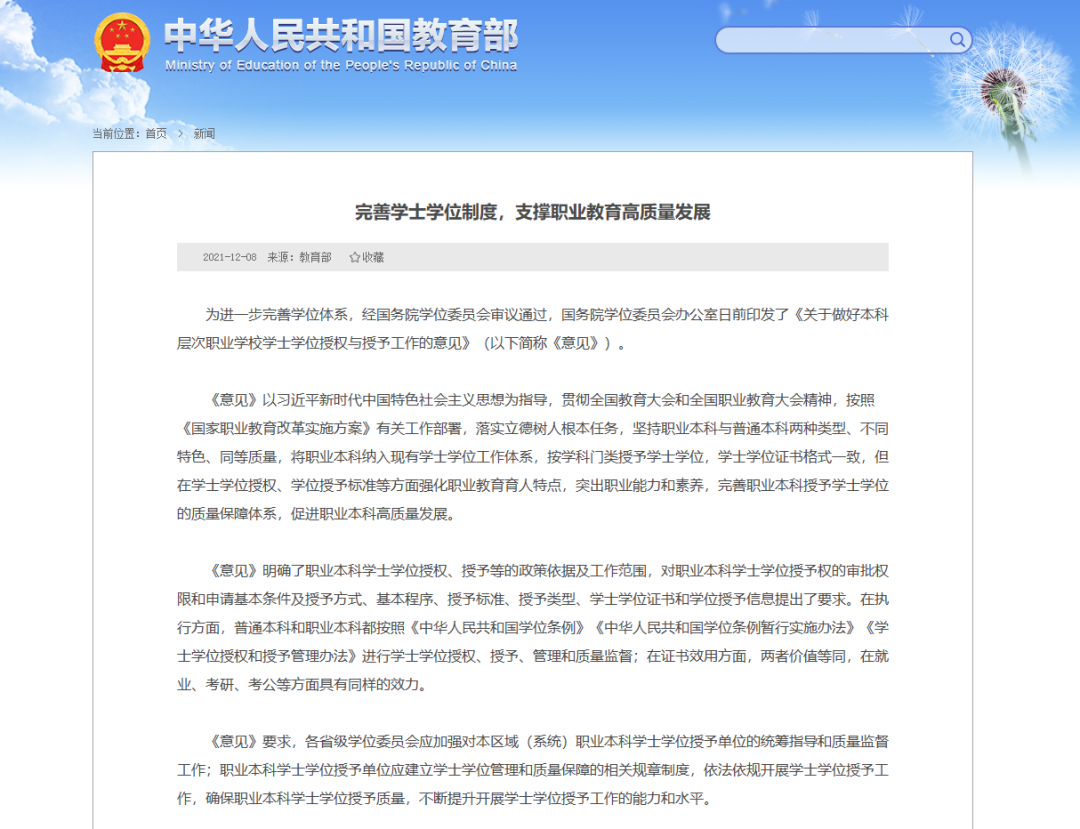Activate the search button inside the search bar

click(x=957, y=39)
